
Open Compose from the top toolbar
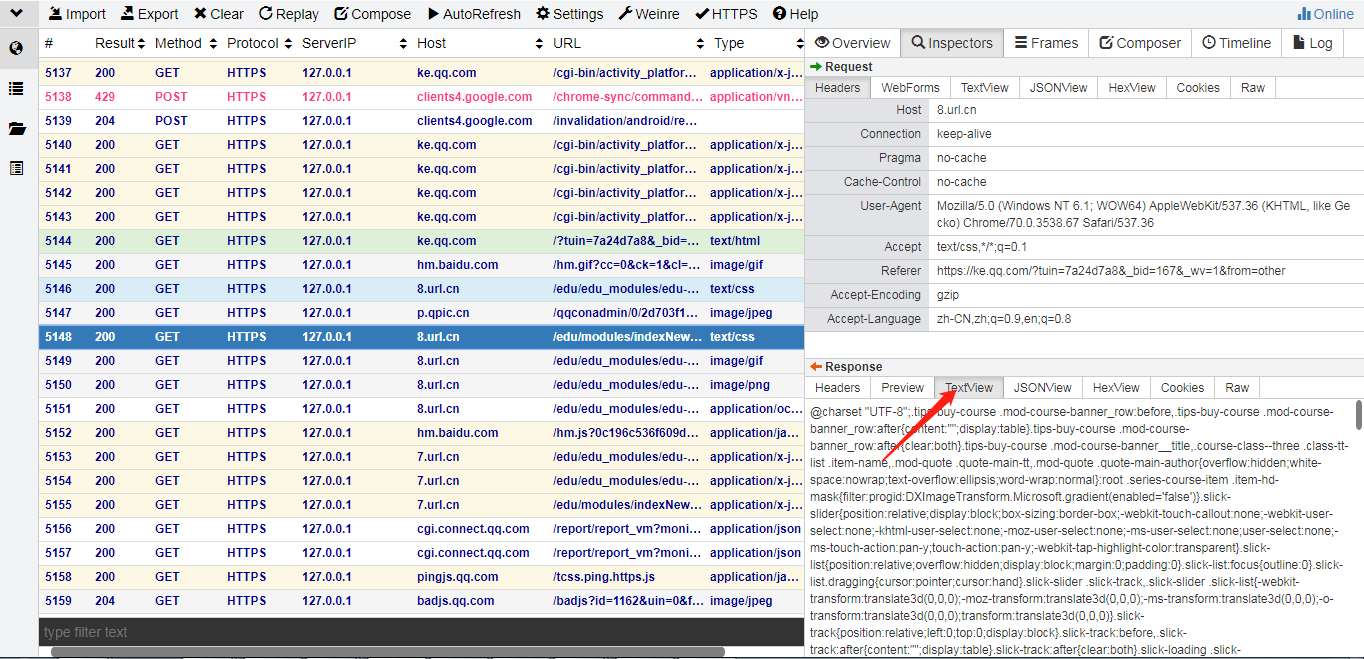click(x=372, y=14)
